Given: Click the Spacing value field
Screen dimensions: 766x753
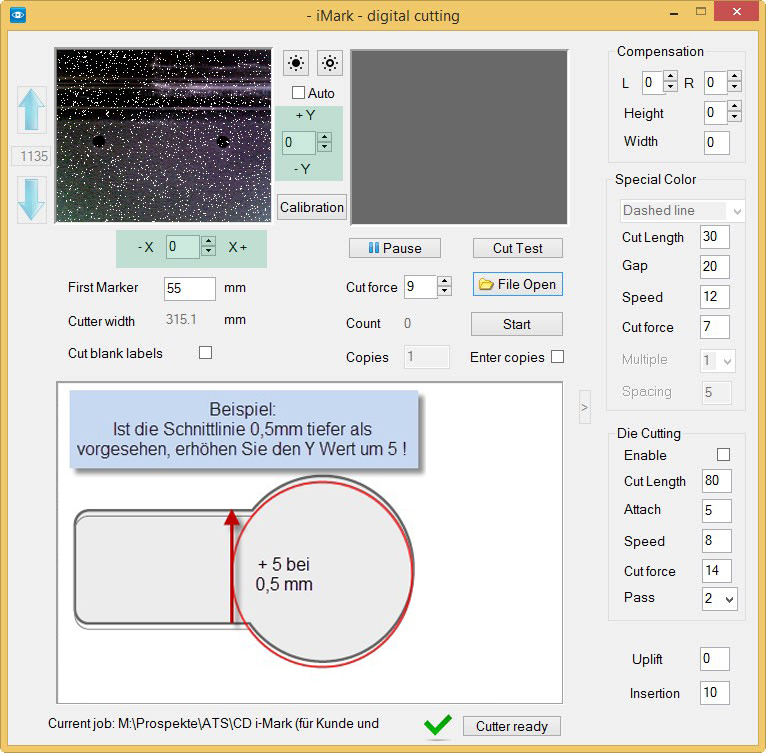Looking at the screenshot, I should tap(717, 392).
